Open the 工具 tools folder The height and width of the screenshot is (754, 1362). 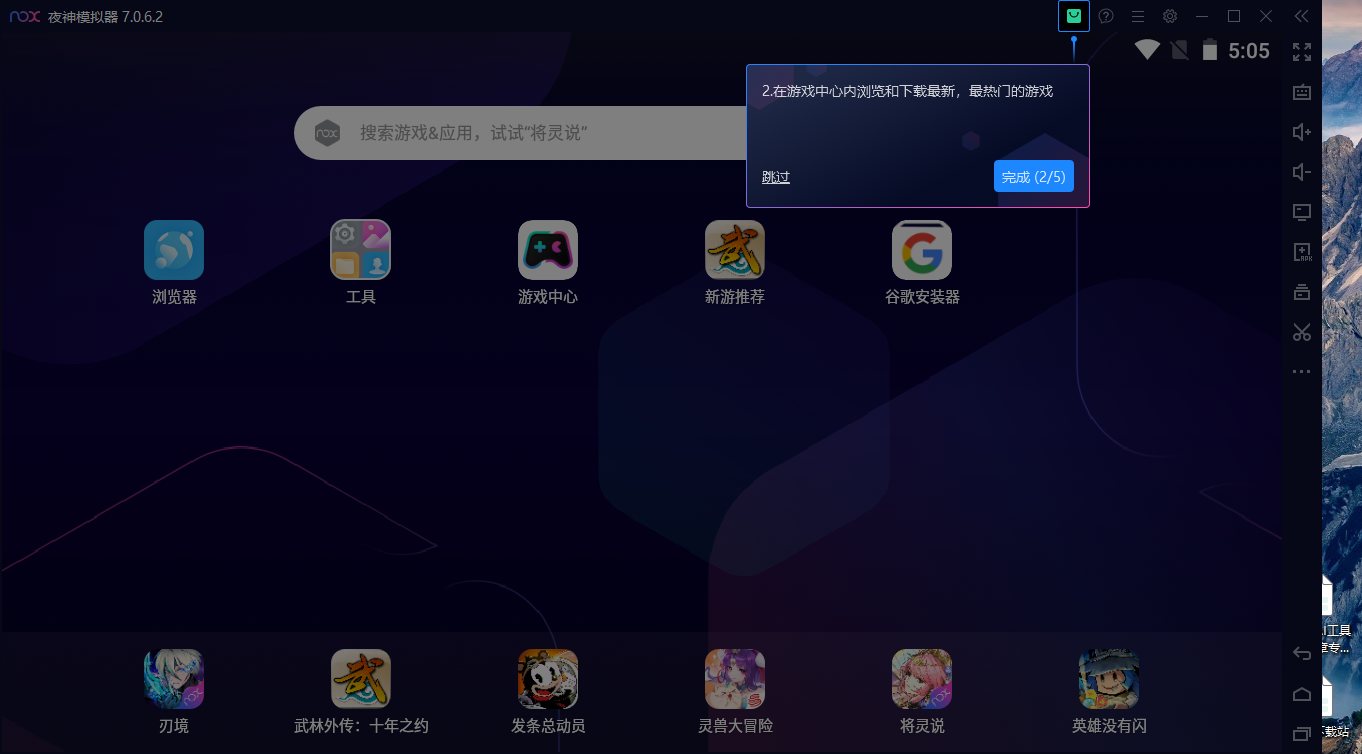[x=361, y=250]
